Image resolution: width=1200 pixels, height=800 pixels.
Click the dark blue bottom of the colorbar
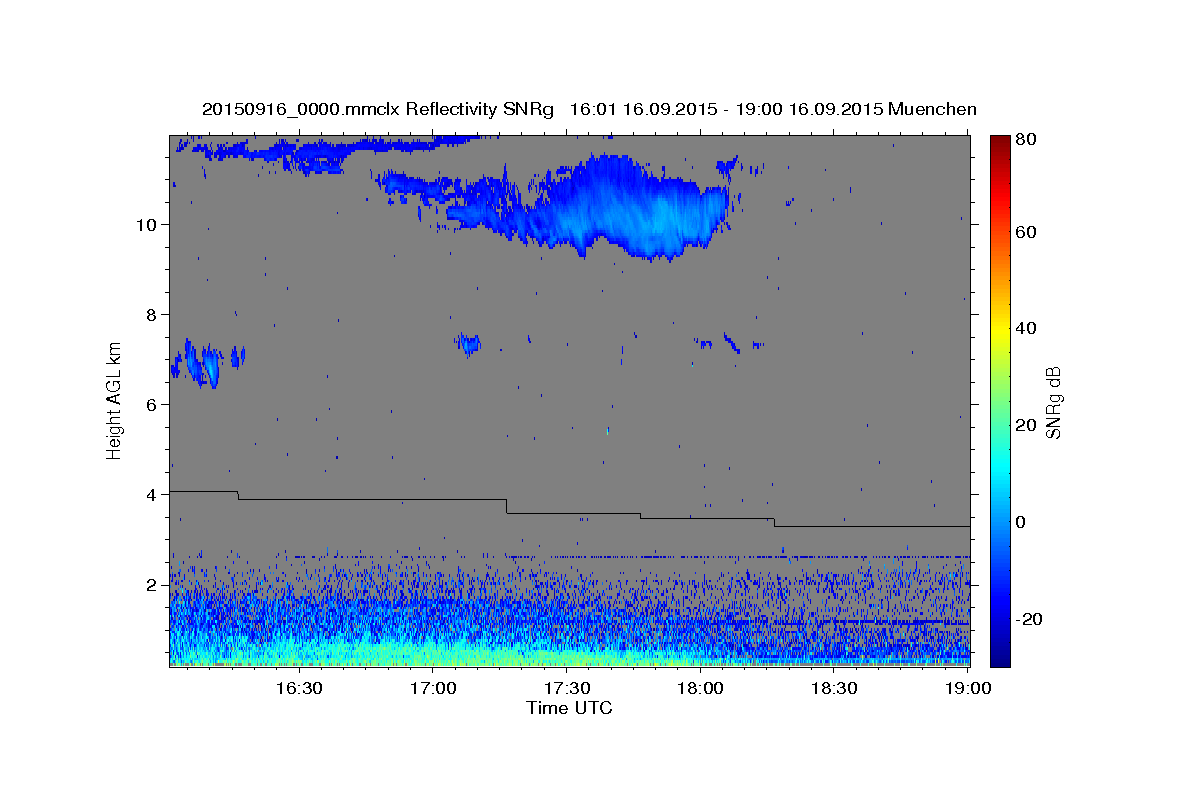click(x=1000, y=656)
